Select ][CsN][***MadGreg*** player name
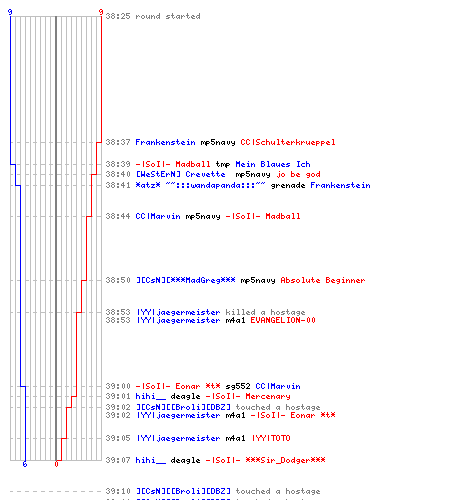The image size is (450, 500). (186, 280)
